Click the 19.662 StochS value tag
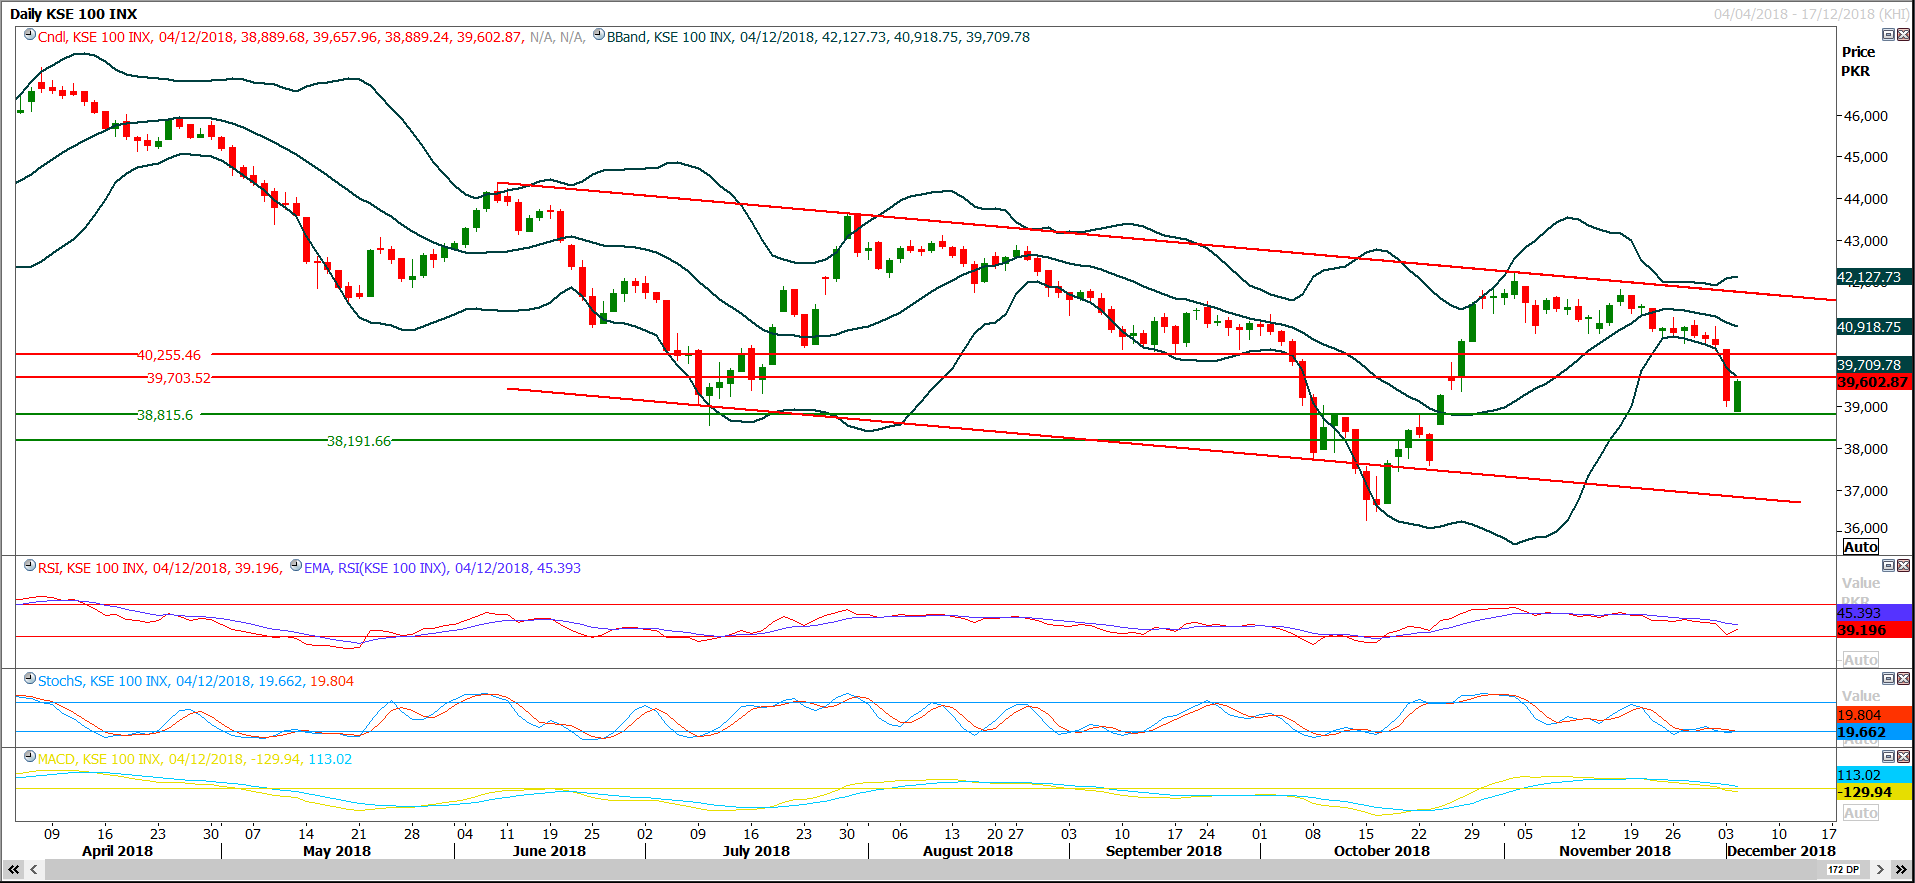This screenshot has height=883, width=1915. 1874,732
